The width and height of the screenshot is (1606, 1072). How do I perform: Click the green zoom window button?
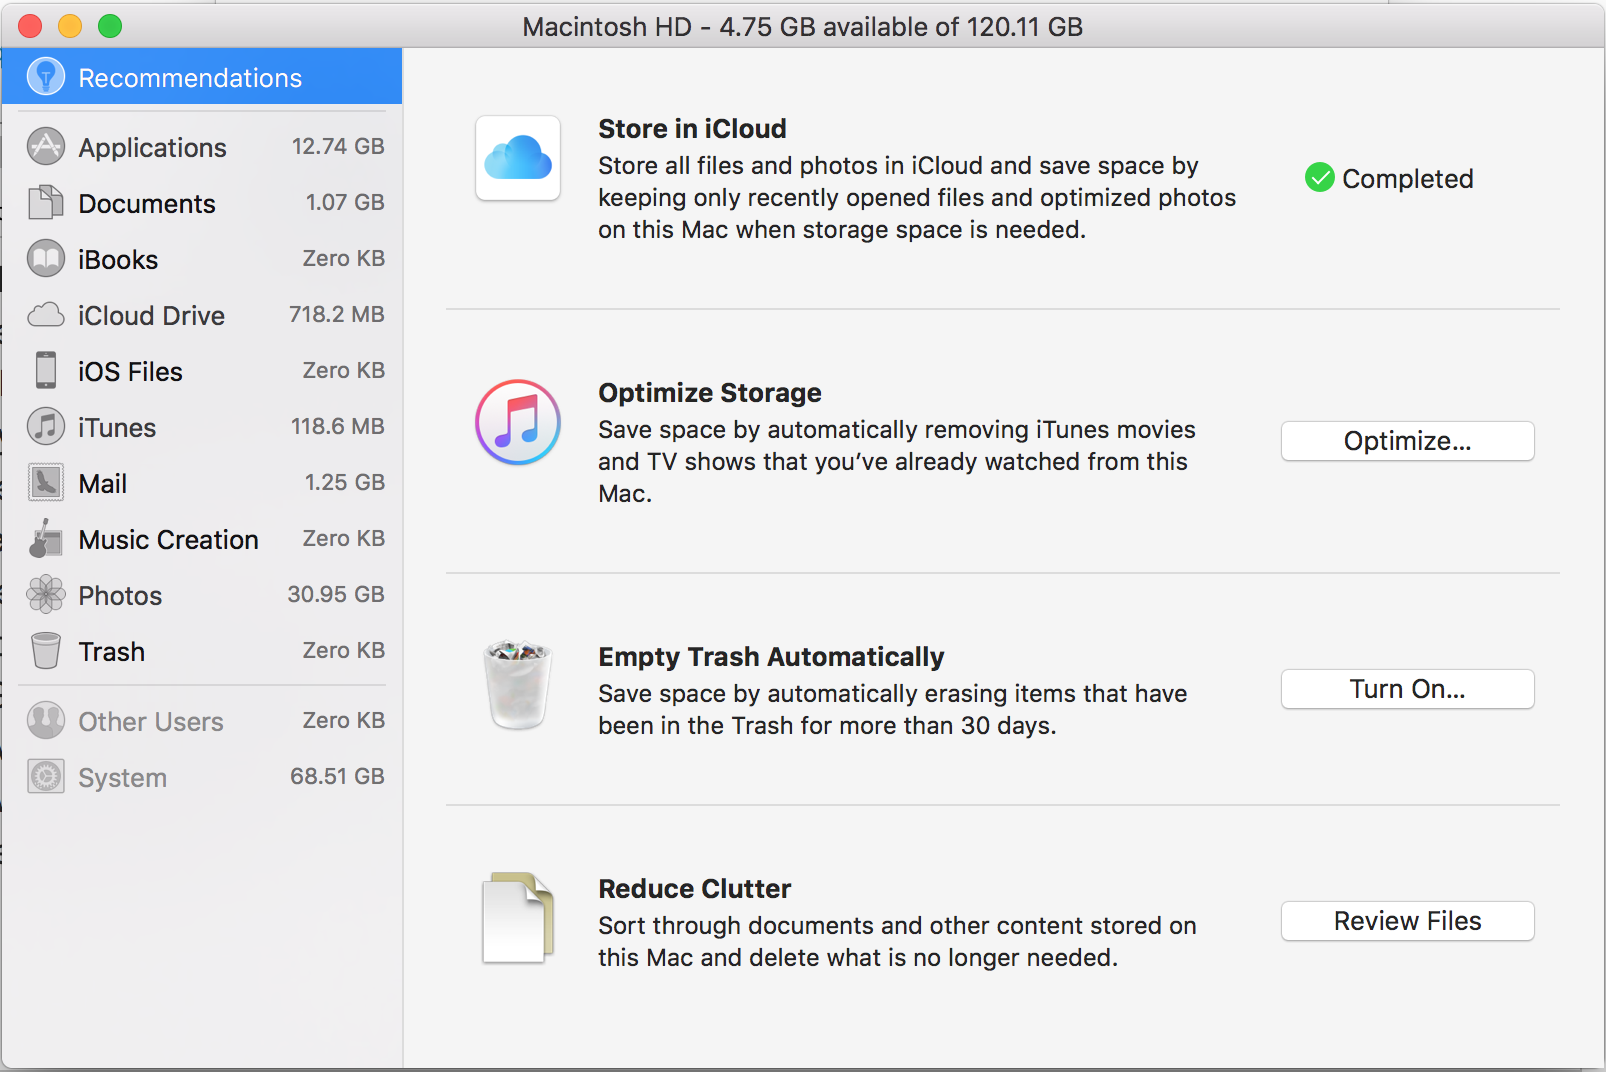[x=110, y=26]
